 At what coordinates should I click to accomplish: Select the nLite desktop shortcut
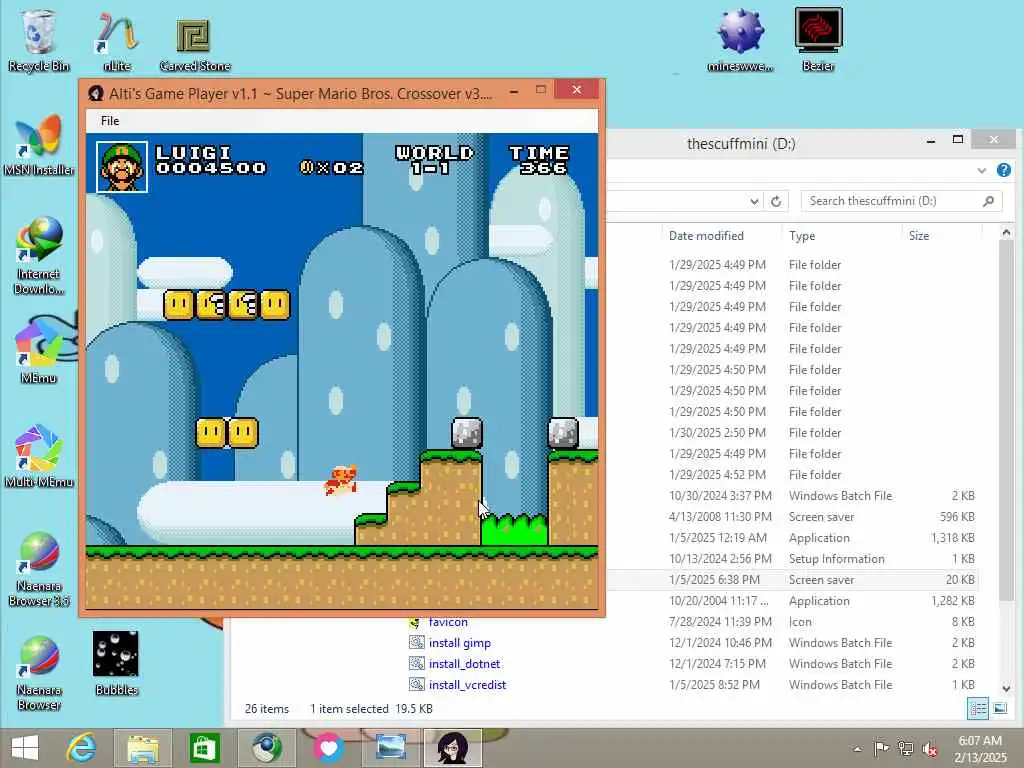117,40
